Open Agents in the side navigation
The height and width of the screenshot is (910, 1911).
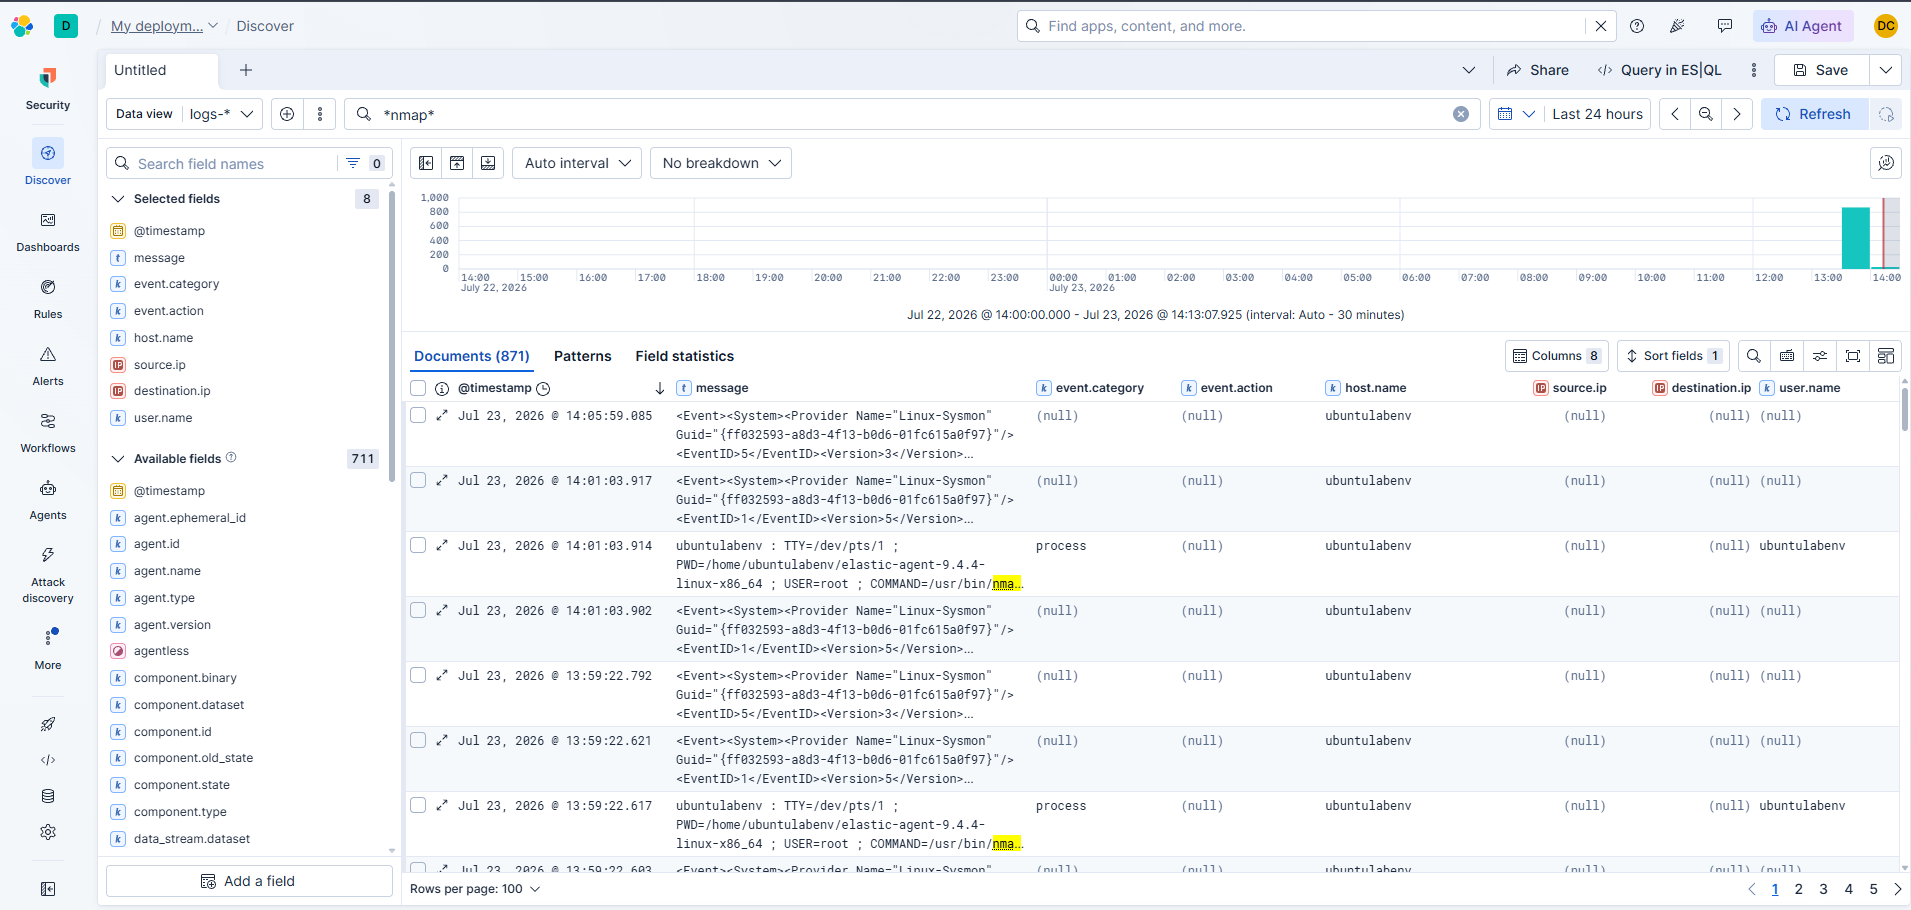coord(48,499)
